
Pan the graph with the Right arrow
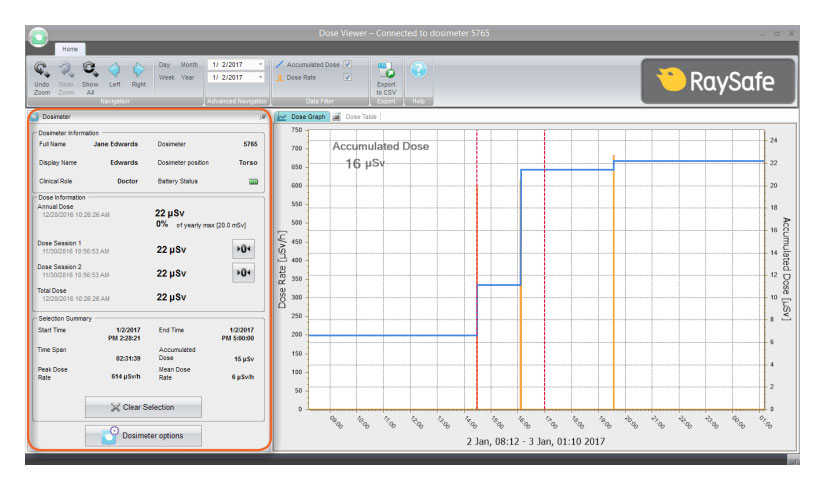coord(138,70)
